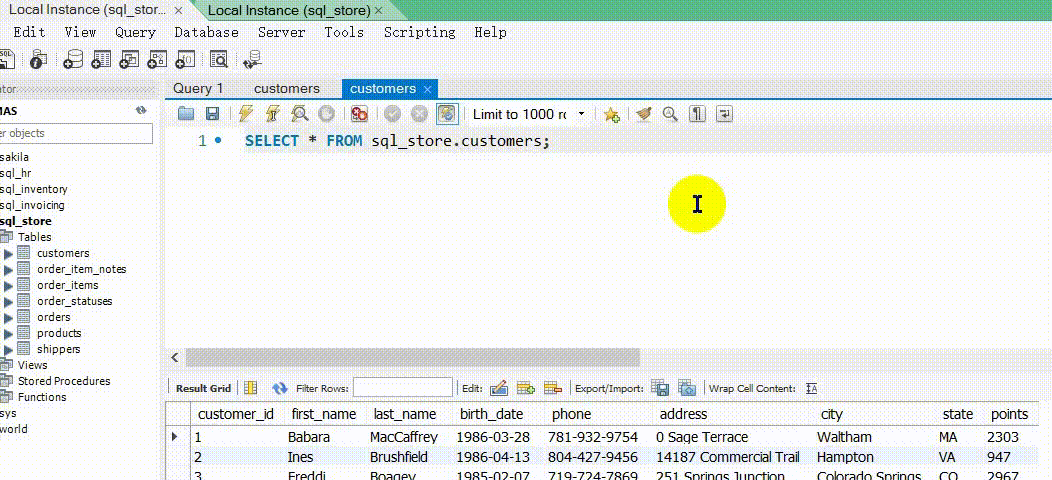Refresh the schemas list

(141, 111)
